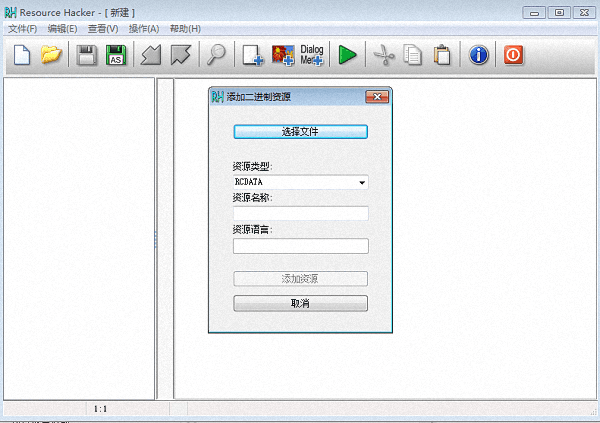Click the scissors cut icon
This screenshot has height=423, width=600.
(383, 55)
